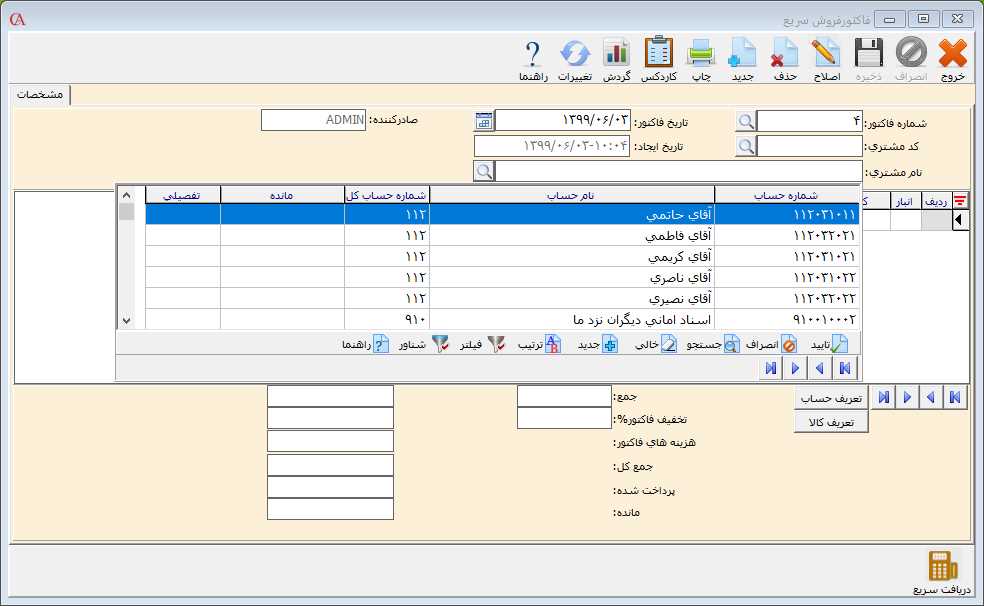Click the تغییرات (Changes) toolbar icon

[x=574, y=58]
